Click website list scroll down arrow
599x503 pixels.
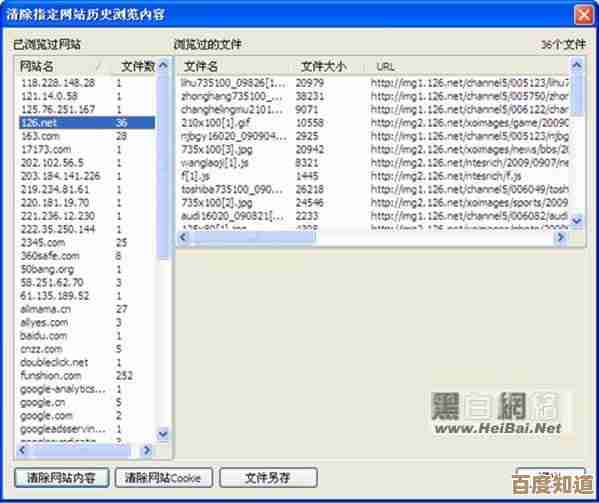point(163,434)
